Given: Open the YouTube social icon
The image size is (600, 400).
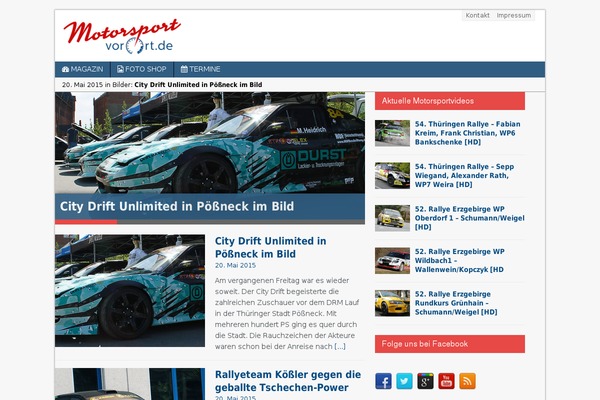Looking at the screenshot, I should (x=446, y=381).
